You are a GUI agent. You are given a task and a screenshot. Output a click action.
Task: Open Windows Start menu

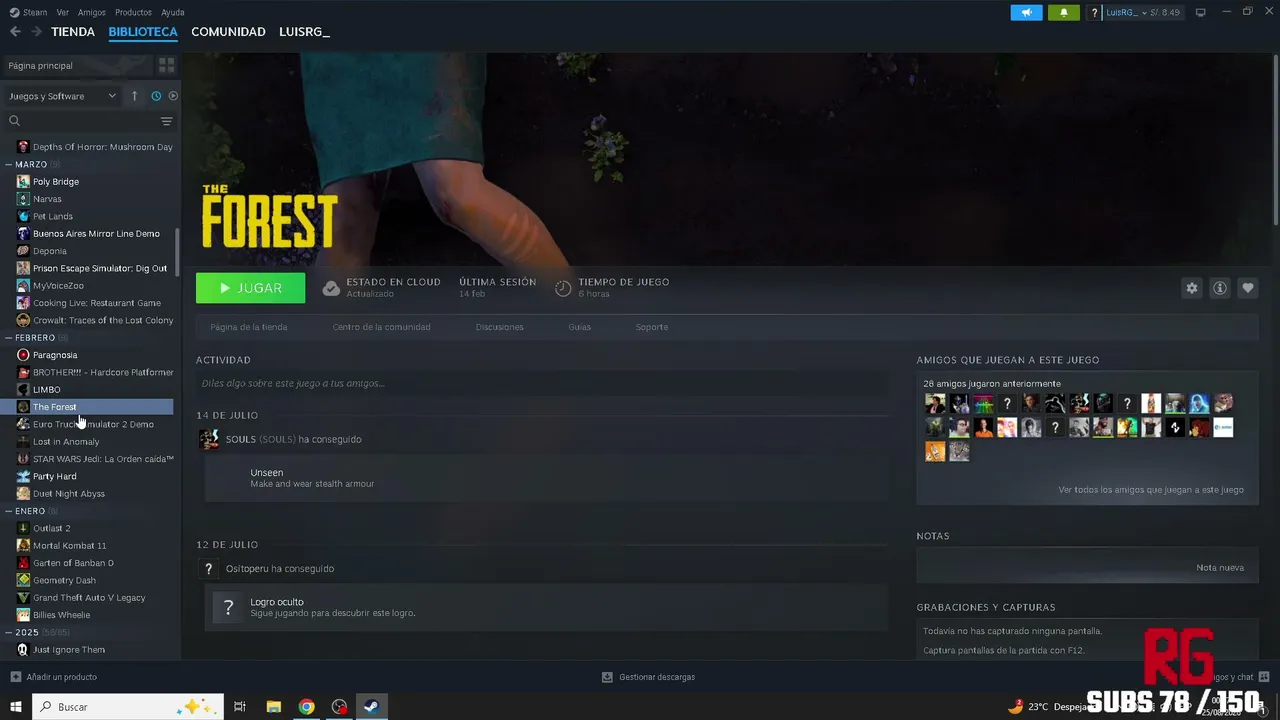(15, 706)
